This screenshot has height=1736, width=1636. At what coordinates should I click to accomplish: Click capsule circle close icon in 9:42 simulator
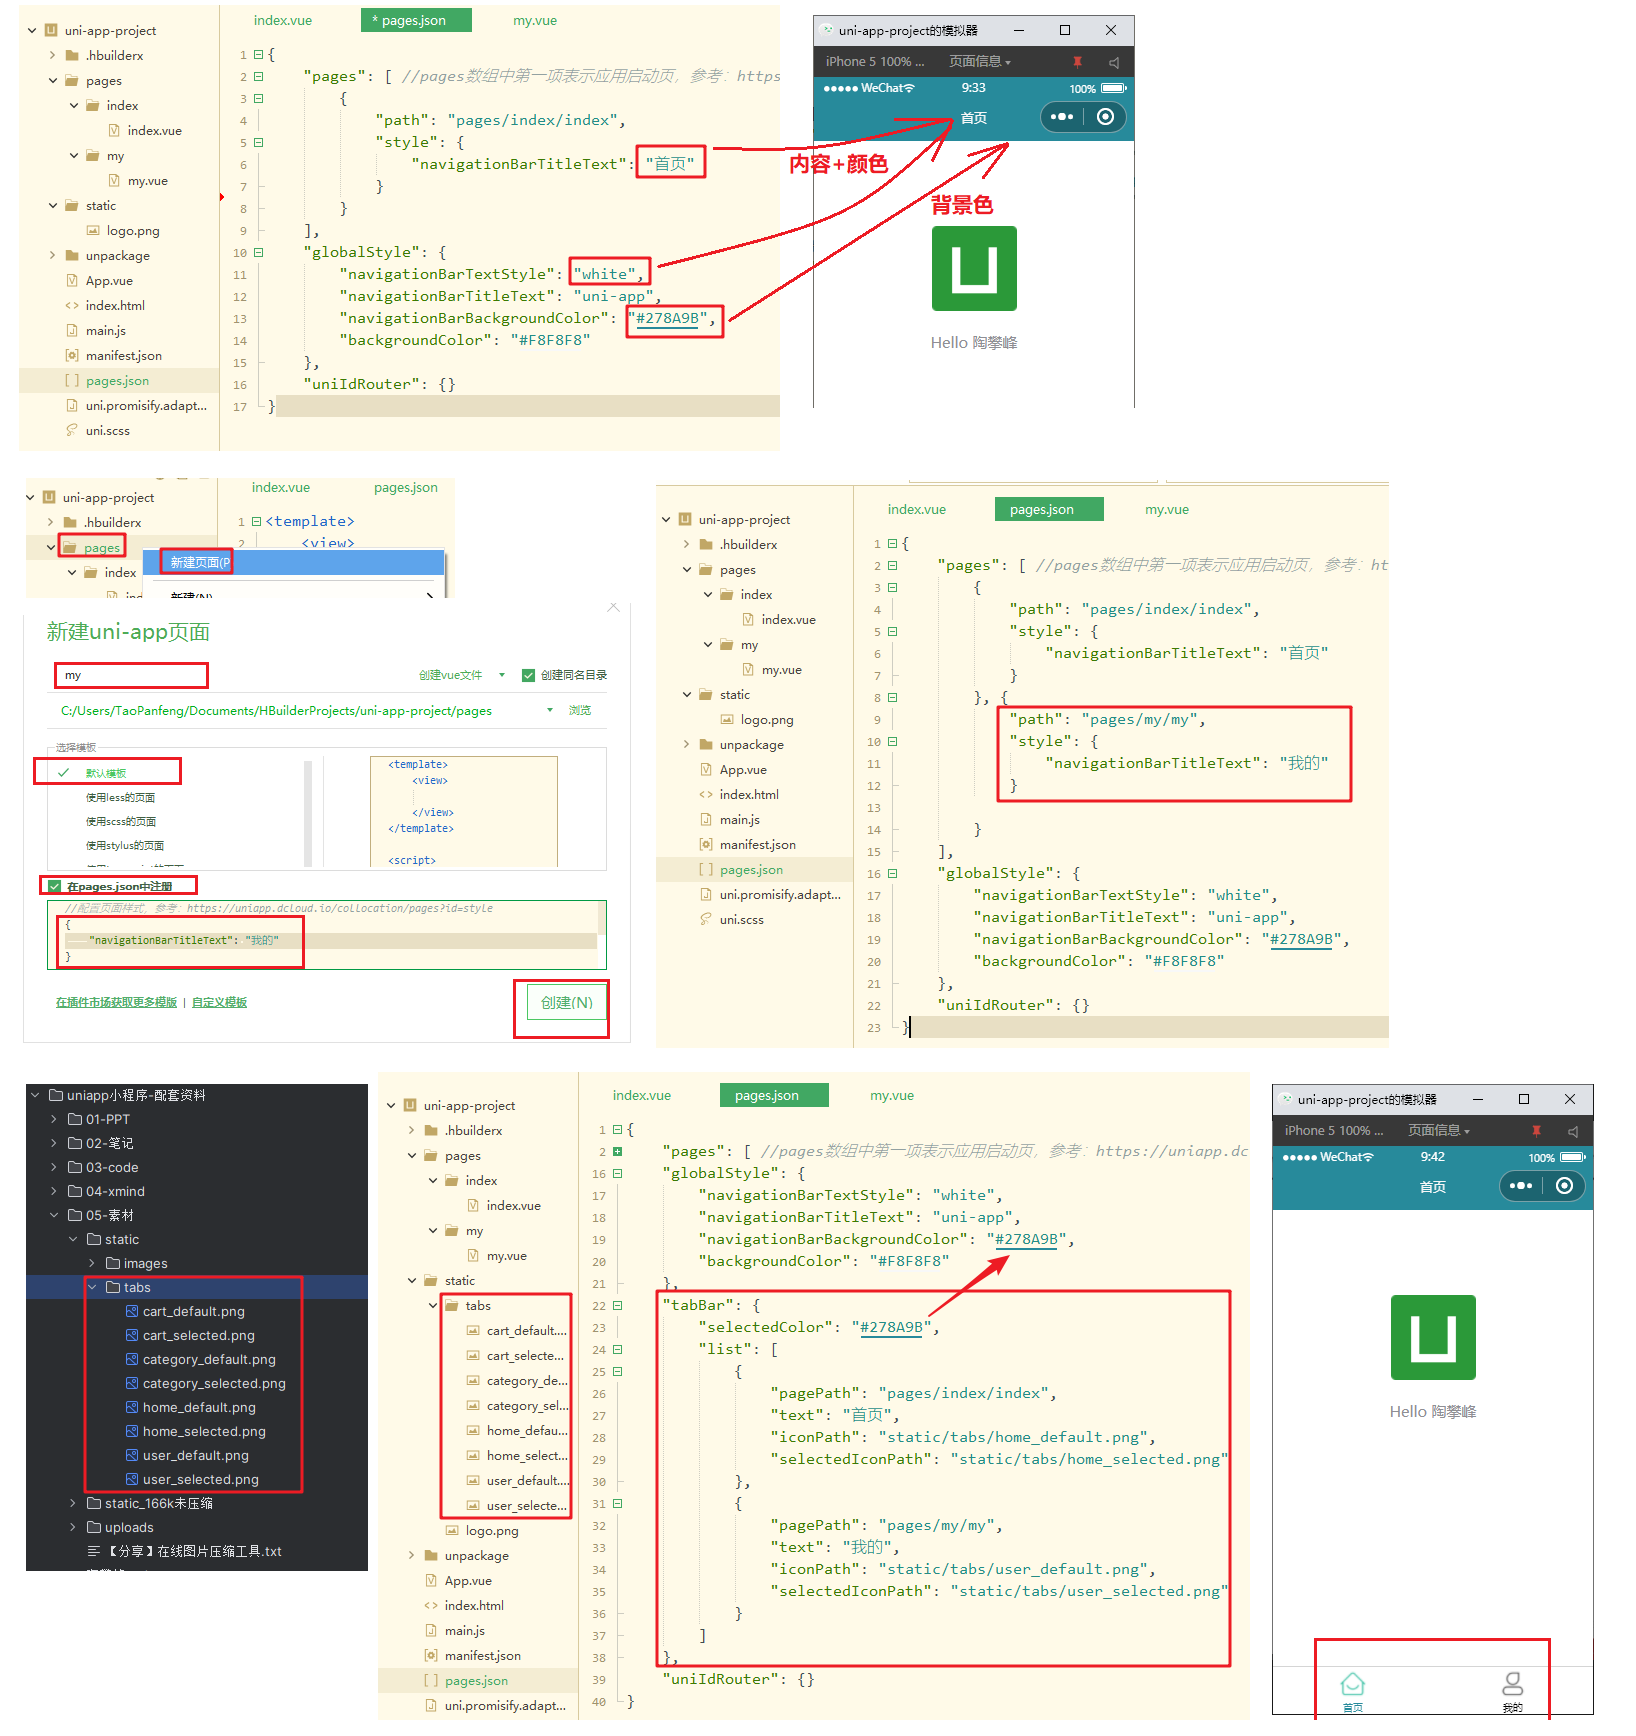pyautogui.click(x=1564, y=1186)
